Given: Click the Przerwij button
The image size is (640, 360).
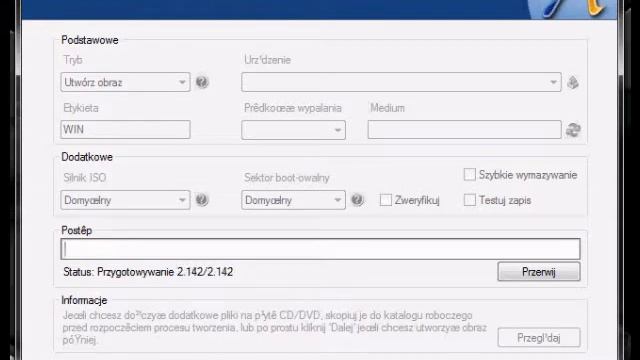Looking at the screenshot, I should click(x=539, y=272).
